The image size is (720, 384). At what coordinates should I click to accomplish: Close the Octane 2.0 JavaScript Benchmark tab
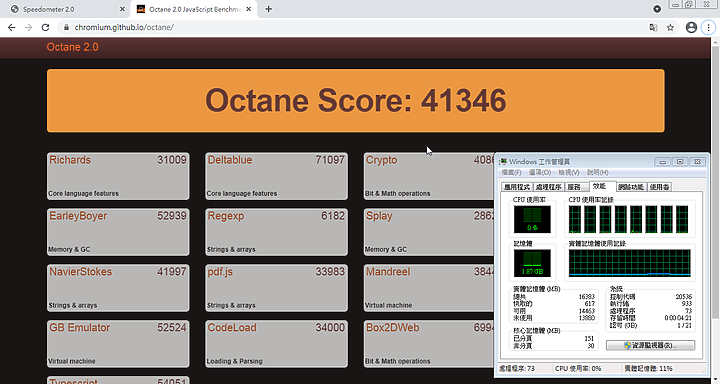248,9
